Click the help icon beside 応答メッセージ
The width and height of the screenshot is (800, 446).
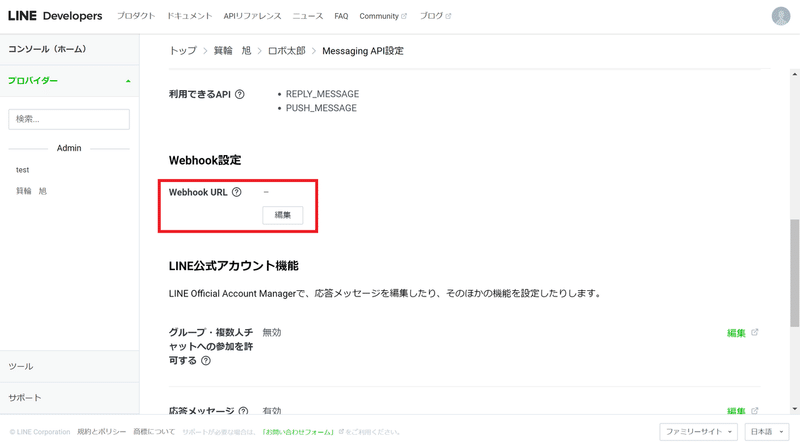coord(243,411)
